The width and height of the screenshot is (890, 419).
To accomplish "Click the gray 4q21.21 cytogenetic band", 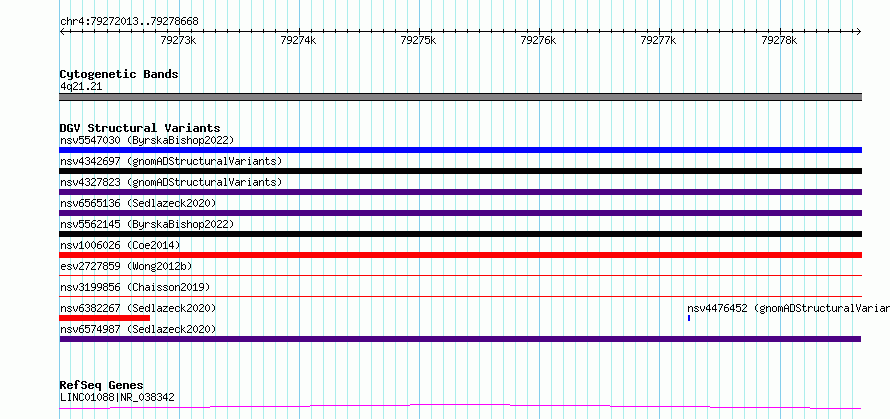I will [460, 97].
